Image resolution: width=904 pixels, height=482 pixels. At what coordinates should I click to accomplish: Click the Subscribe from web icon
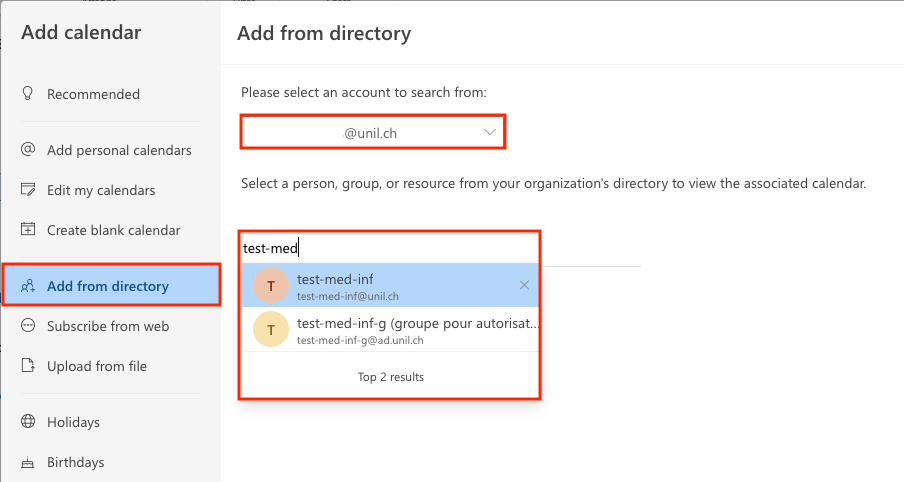coord(28,326)
